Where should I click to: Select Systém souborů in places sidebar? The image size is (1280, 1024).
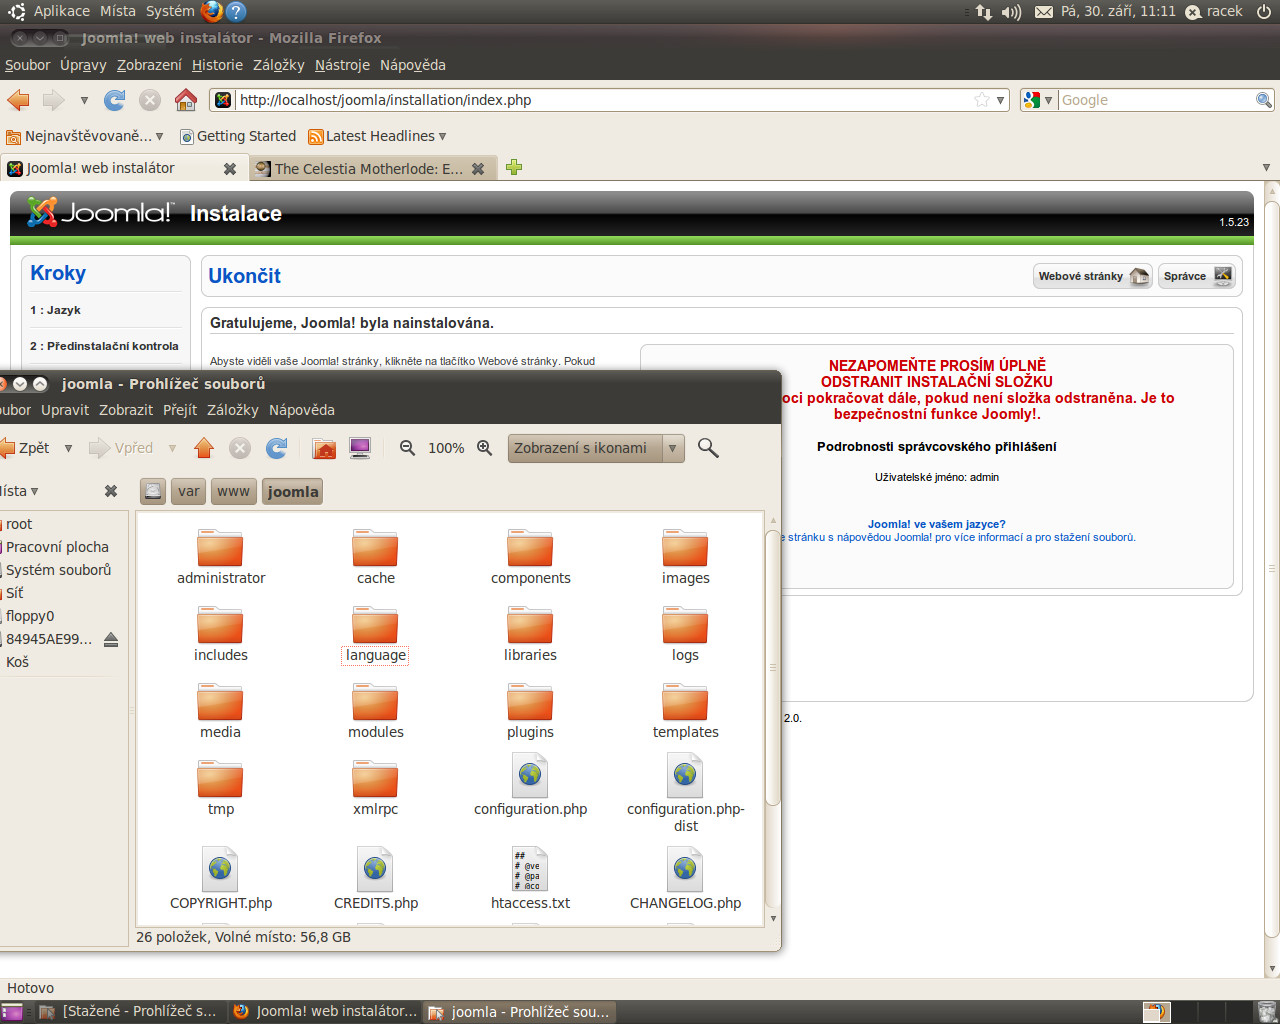point(58,570)
